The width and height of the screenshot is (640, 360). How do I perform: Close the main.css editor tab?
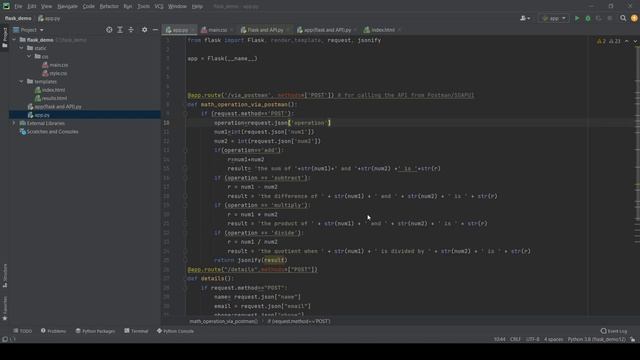tap(231, 30)
